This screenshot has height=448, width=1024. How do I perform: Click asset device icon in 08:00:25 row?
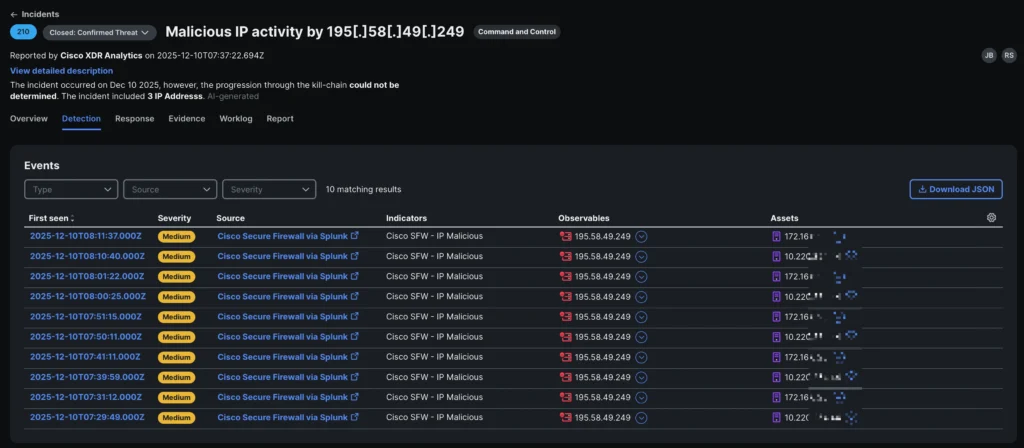(x=776, y=297)
